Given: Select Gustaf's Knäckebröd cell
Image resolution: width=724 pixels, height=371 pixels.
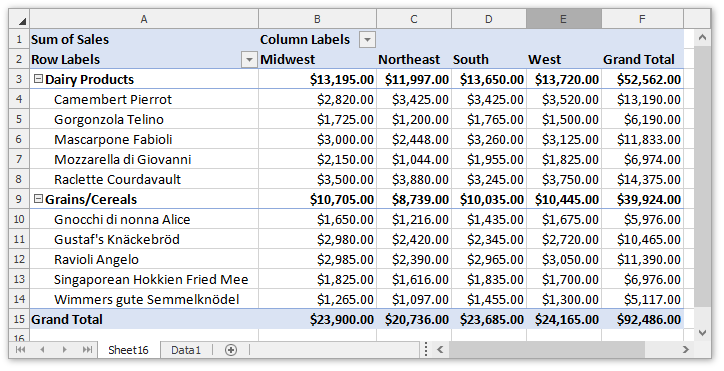Looking at the screenshot, I should coord(144,239).
